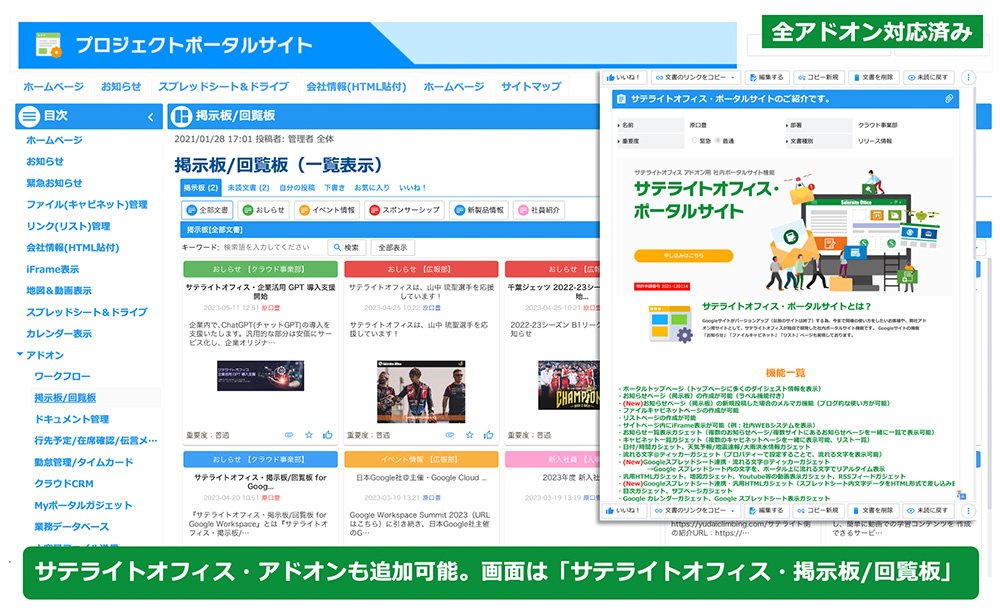Star the 山中 琉聖選手 card

click(469, 435)
